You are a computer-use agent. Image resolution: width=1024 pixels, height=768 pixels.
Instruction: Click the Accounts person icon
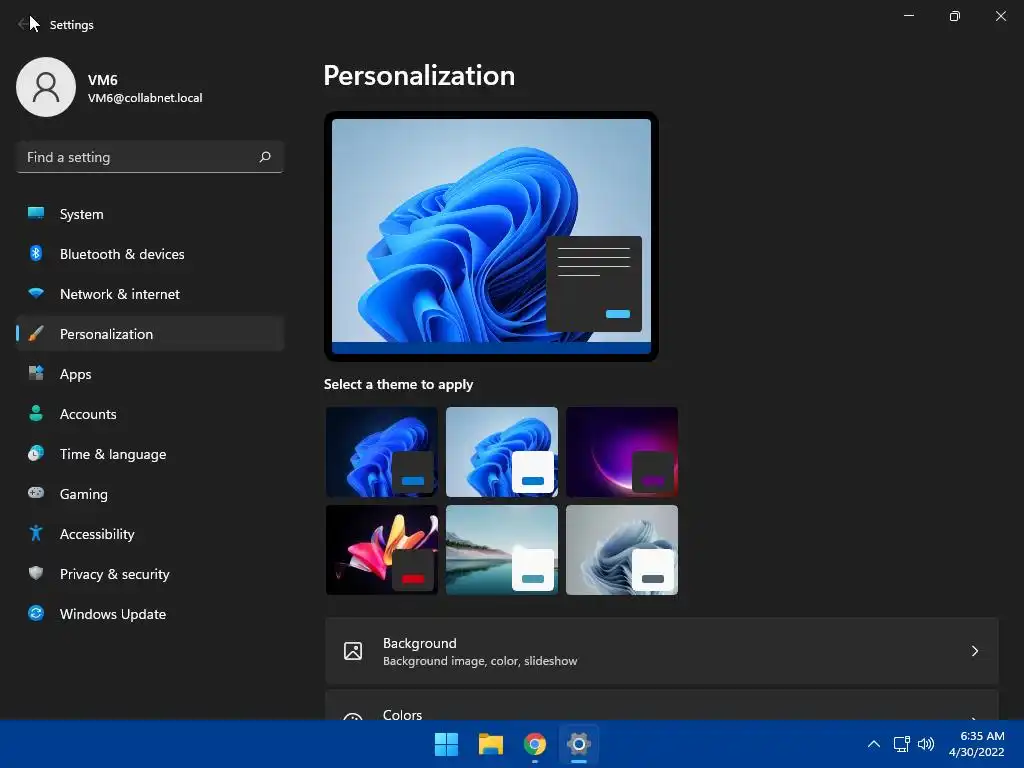coord(36,413)
